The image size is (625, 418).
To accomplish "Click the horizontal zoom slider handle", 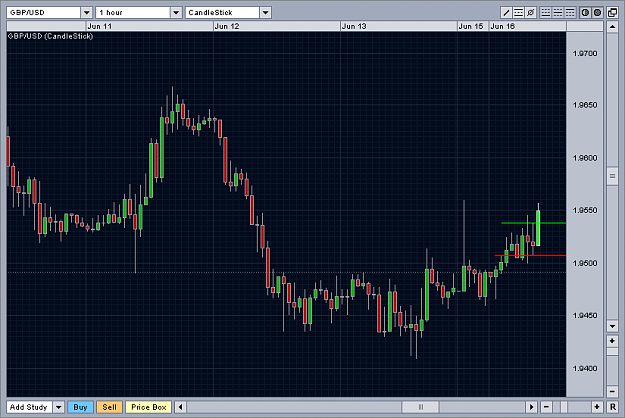I will (564, 407).
